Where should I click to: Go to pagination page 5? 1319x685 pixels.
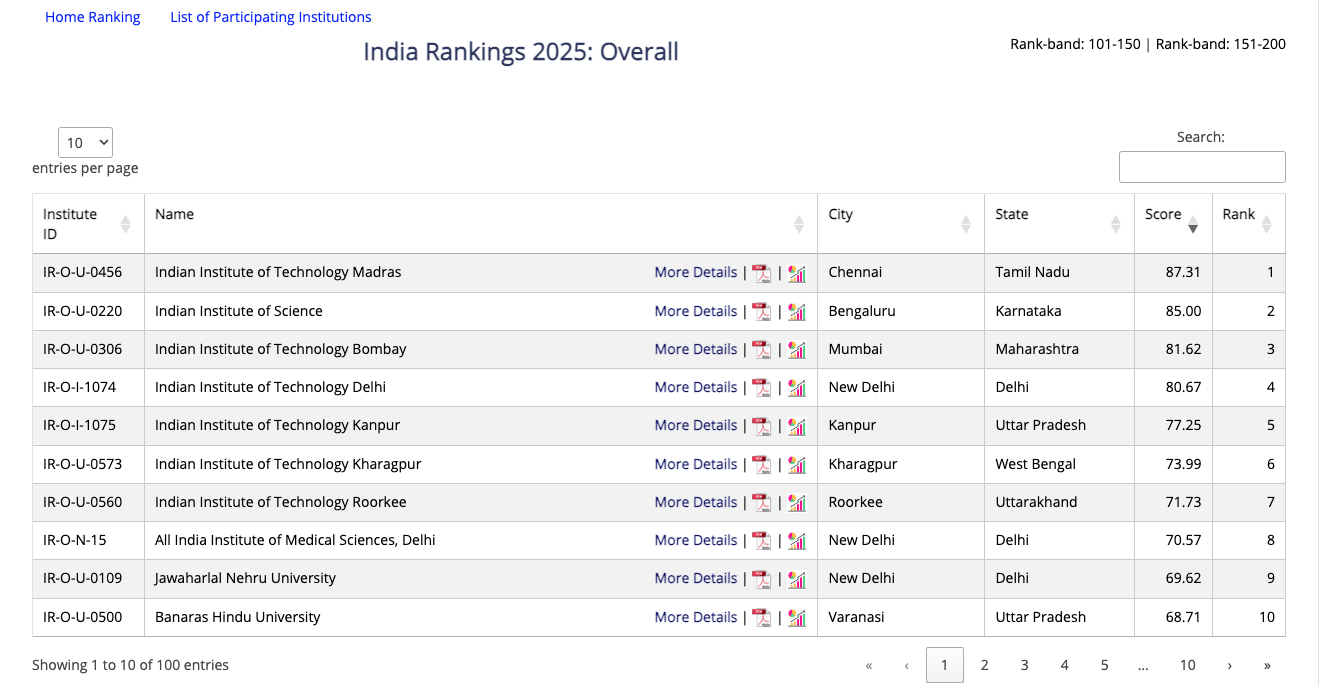1105,665
